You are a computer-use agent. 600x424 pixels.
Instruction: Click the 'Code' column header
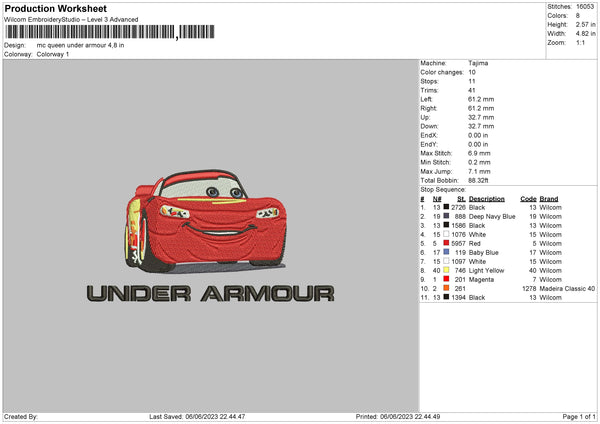(528, 199)
